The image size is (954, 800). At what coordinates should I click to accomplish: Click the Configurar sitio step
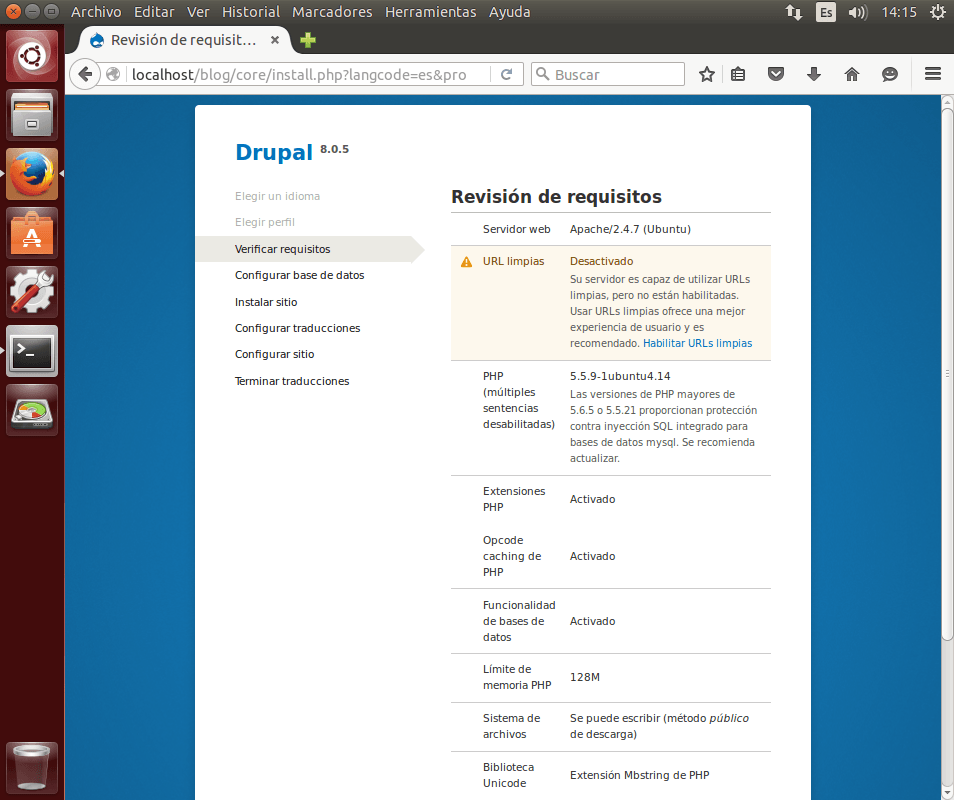click(x=274, y=354)
